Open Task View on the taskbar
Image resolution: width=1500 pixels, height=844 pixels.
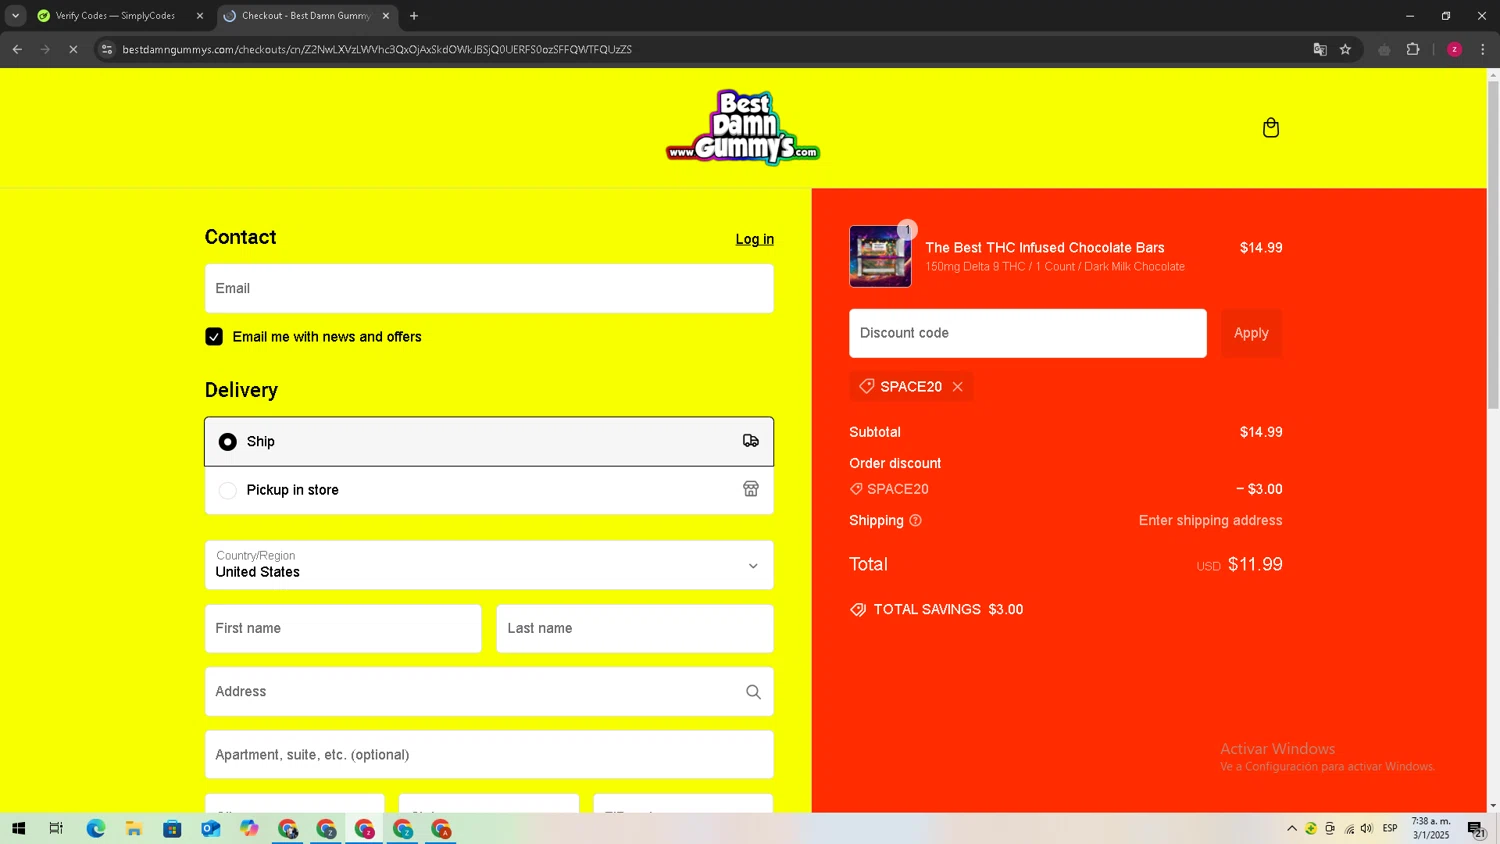point(56,829)
